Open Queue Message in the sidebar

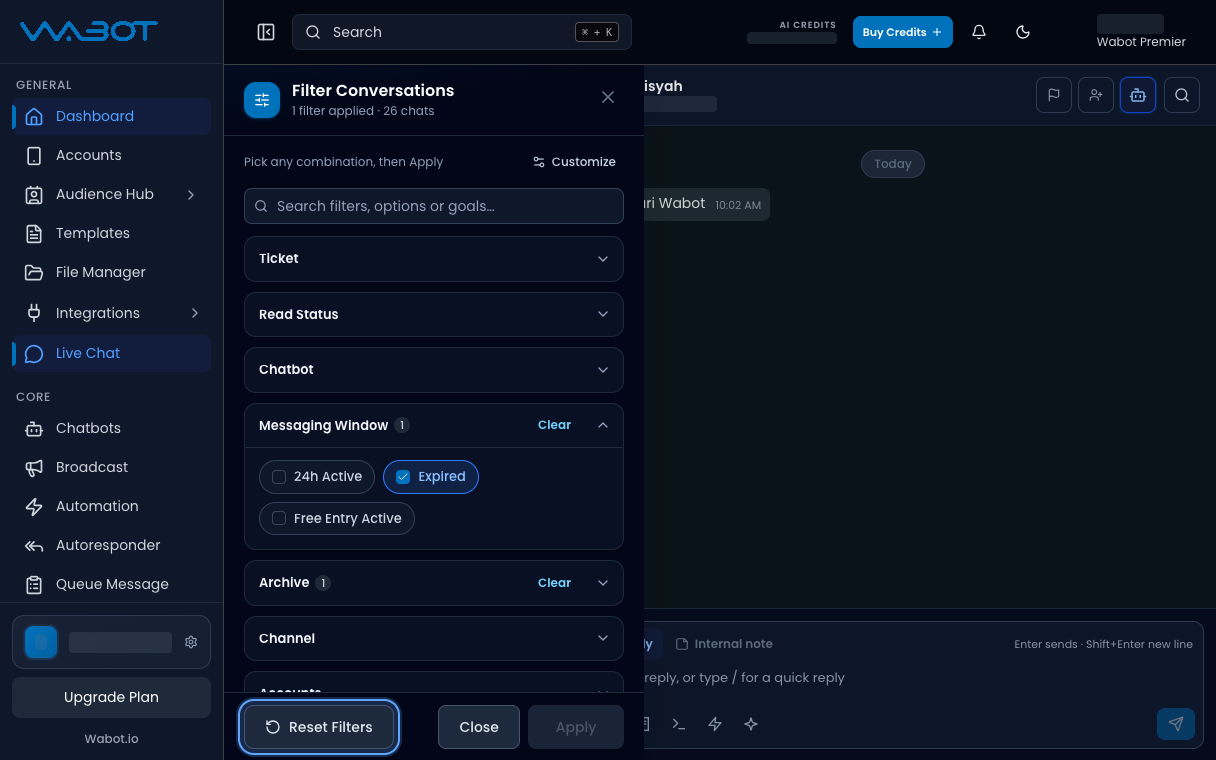[111, 584]
